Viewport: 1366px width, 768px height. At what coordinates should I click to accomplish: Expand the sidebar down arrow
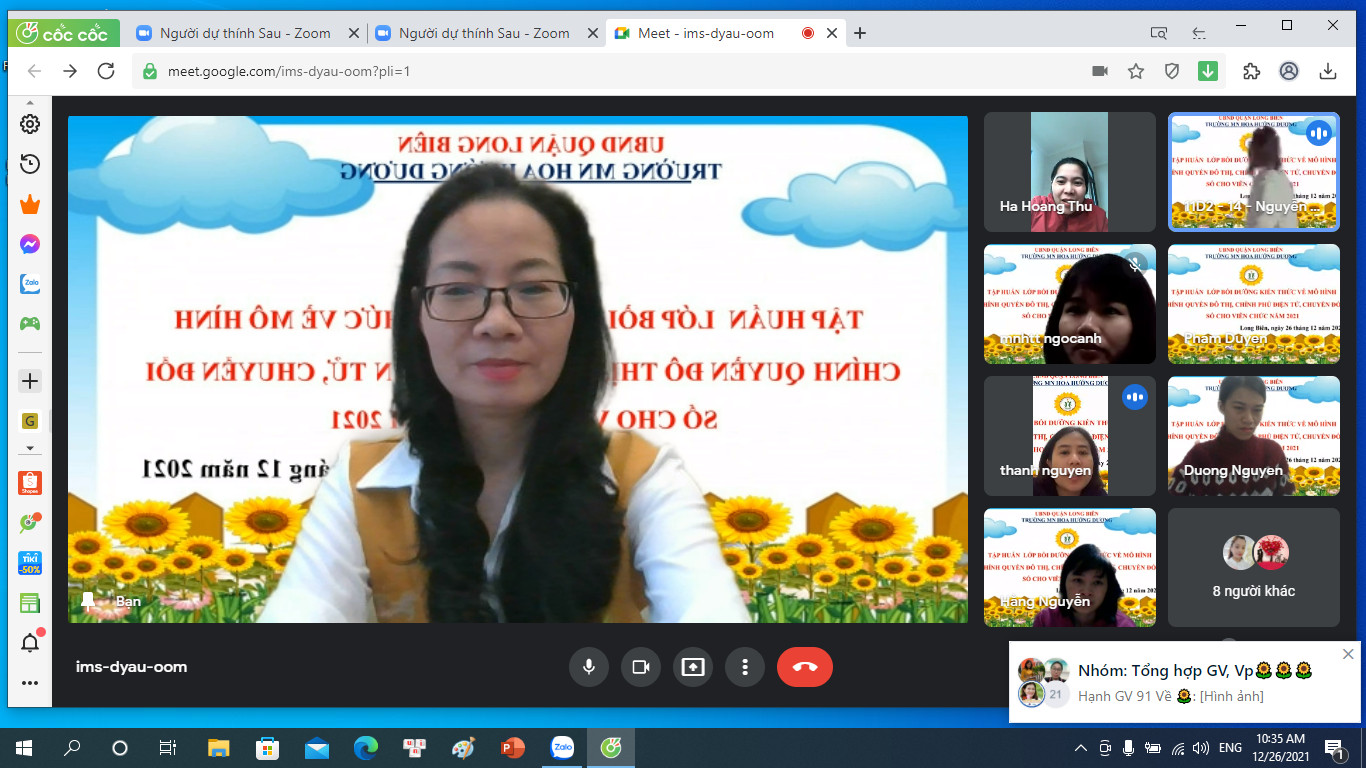tap(30, 448)
